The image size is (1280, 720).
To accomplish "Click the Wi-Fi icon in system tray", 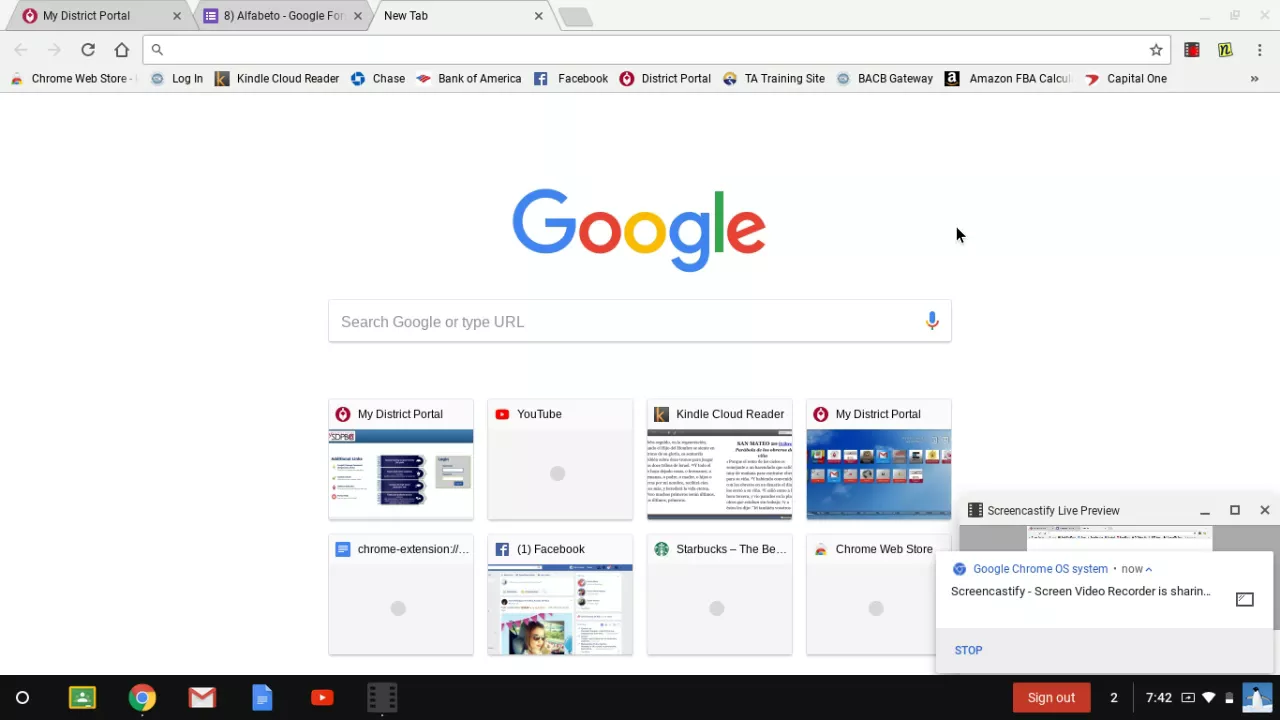I will 1208,698.
